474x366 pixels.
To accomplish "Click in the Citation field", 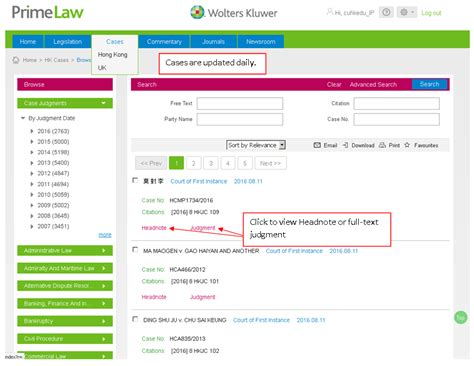I will coord(396,103).
